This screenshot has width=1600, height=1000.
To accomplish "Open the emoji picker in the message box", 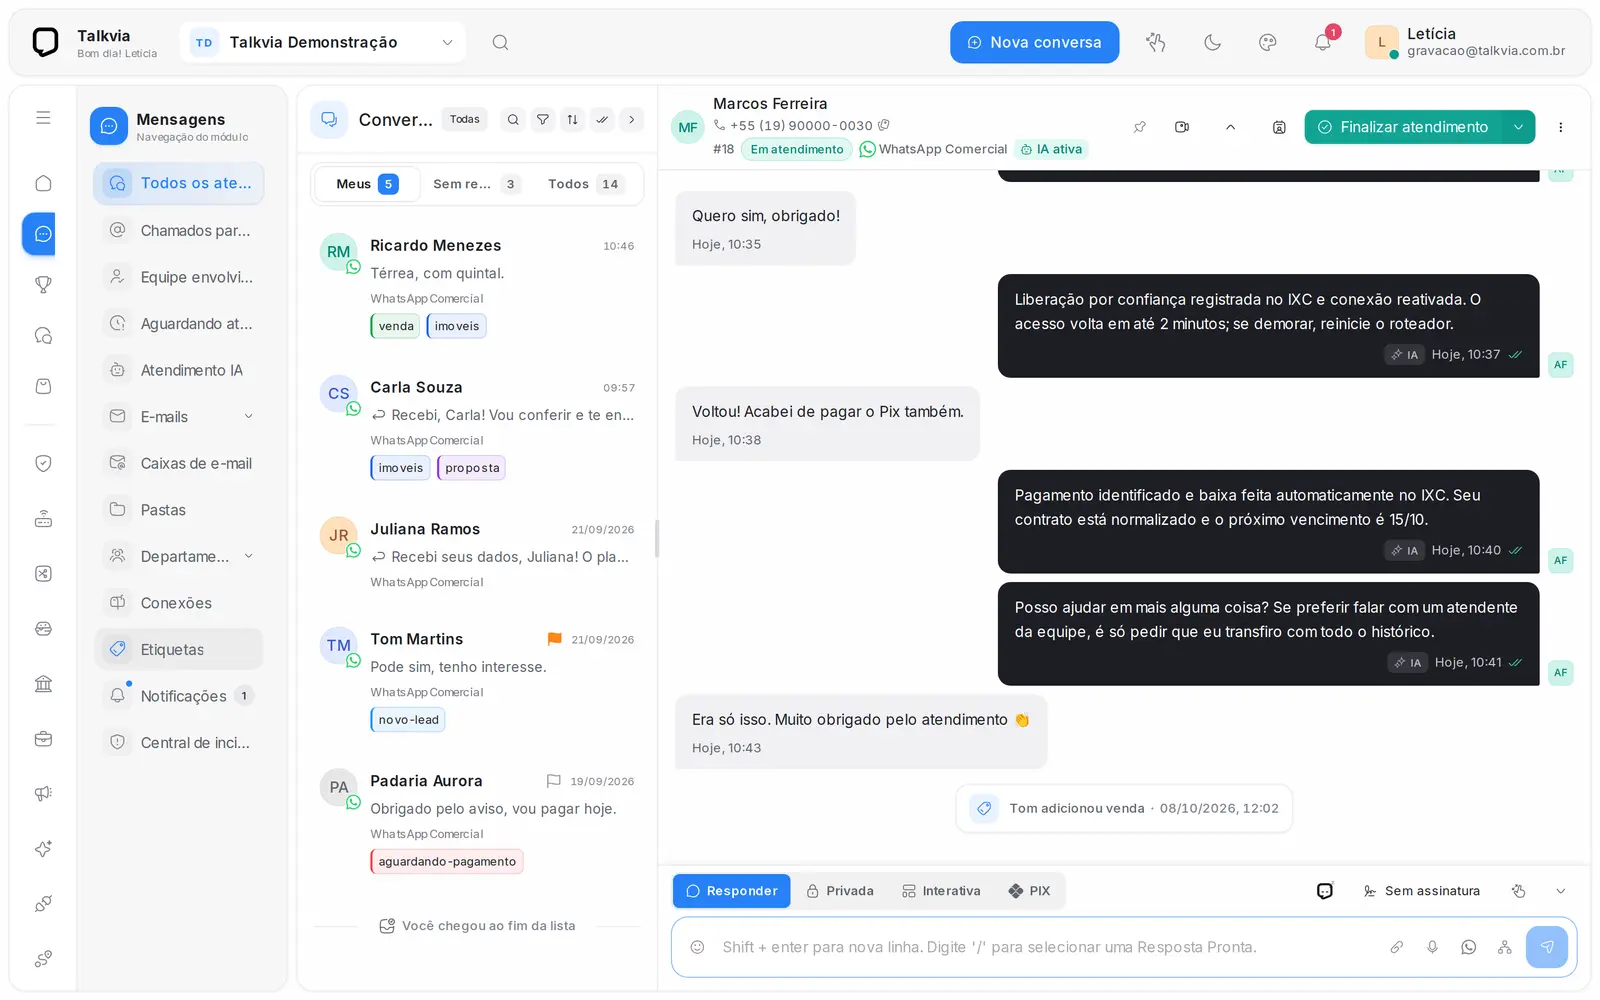I will coord(698,947).
